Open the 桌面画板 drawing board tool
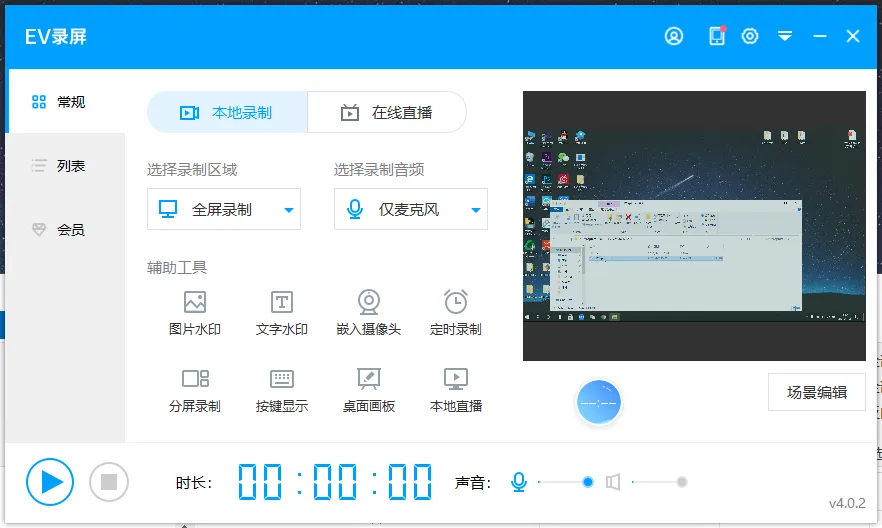Viewport: 882px width, 528px height. point(368,390)
